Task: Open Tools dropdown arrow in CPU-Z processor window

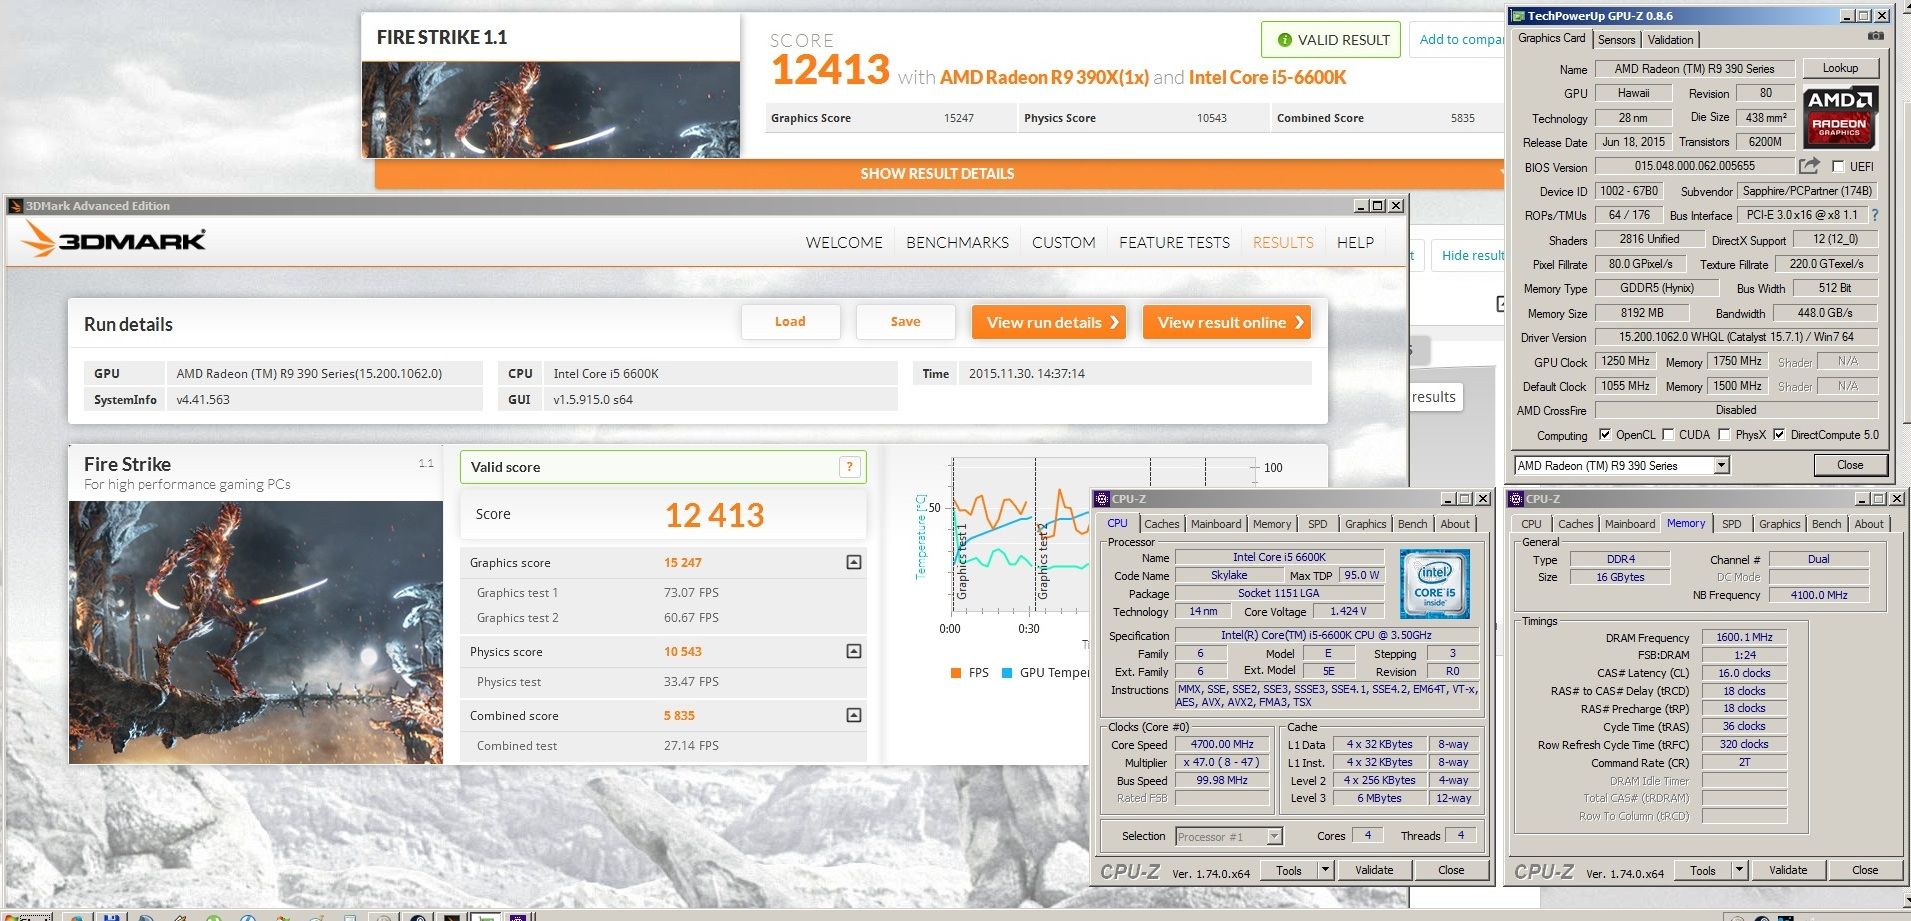Action: click(1325, 870)
